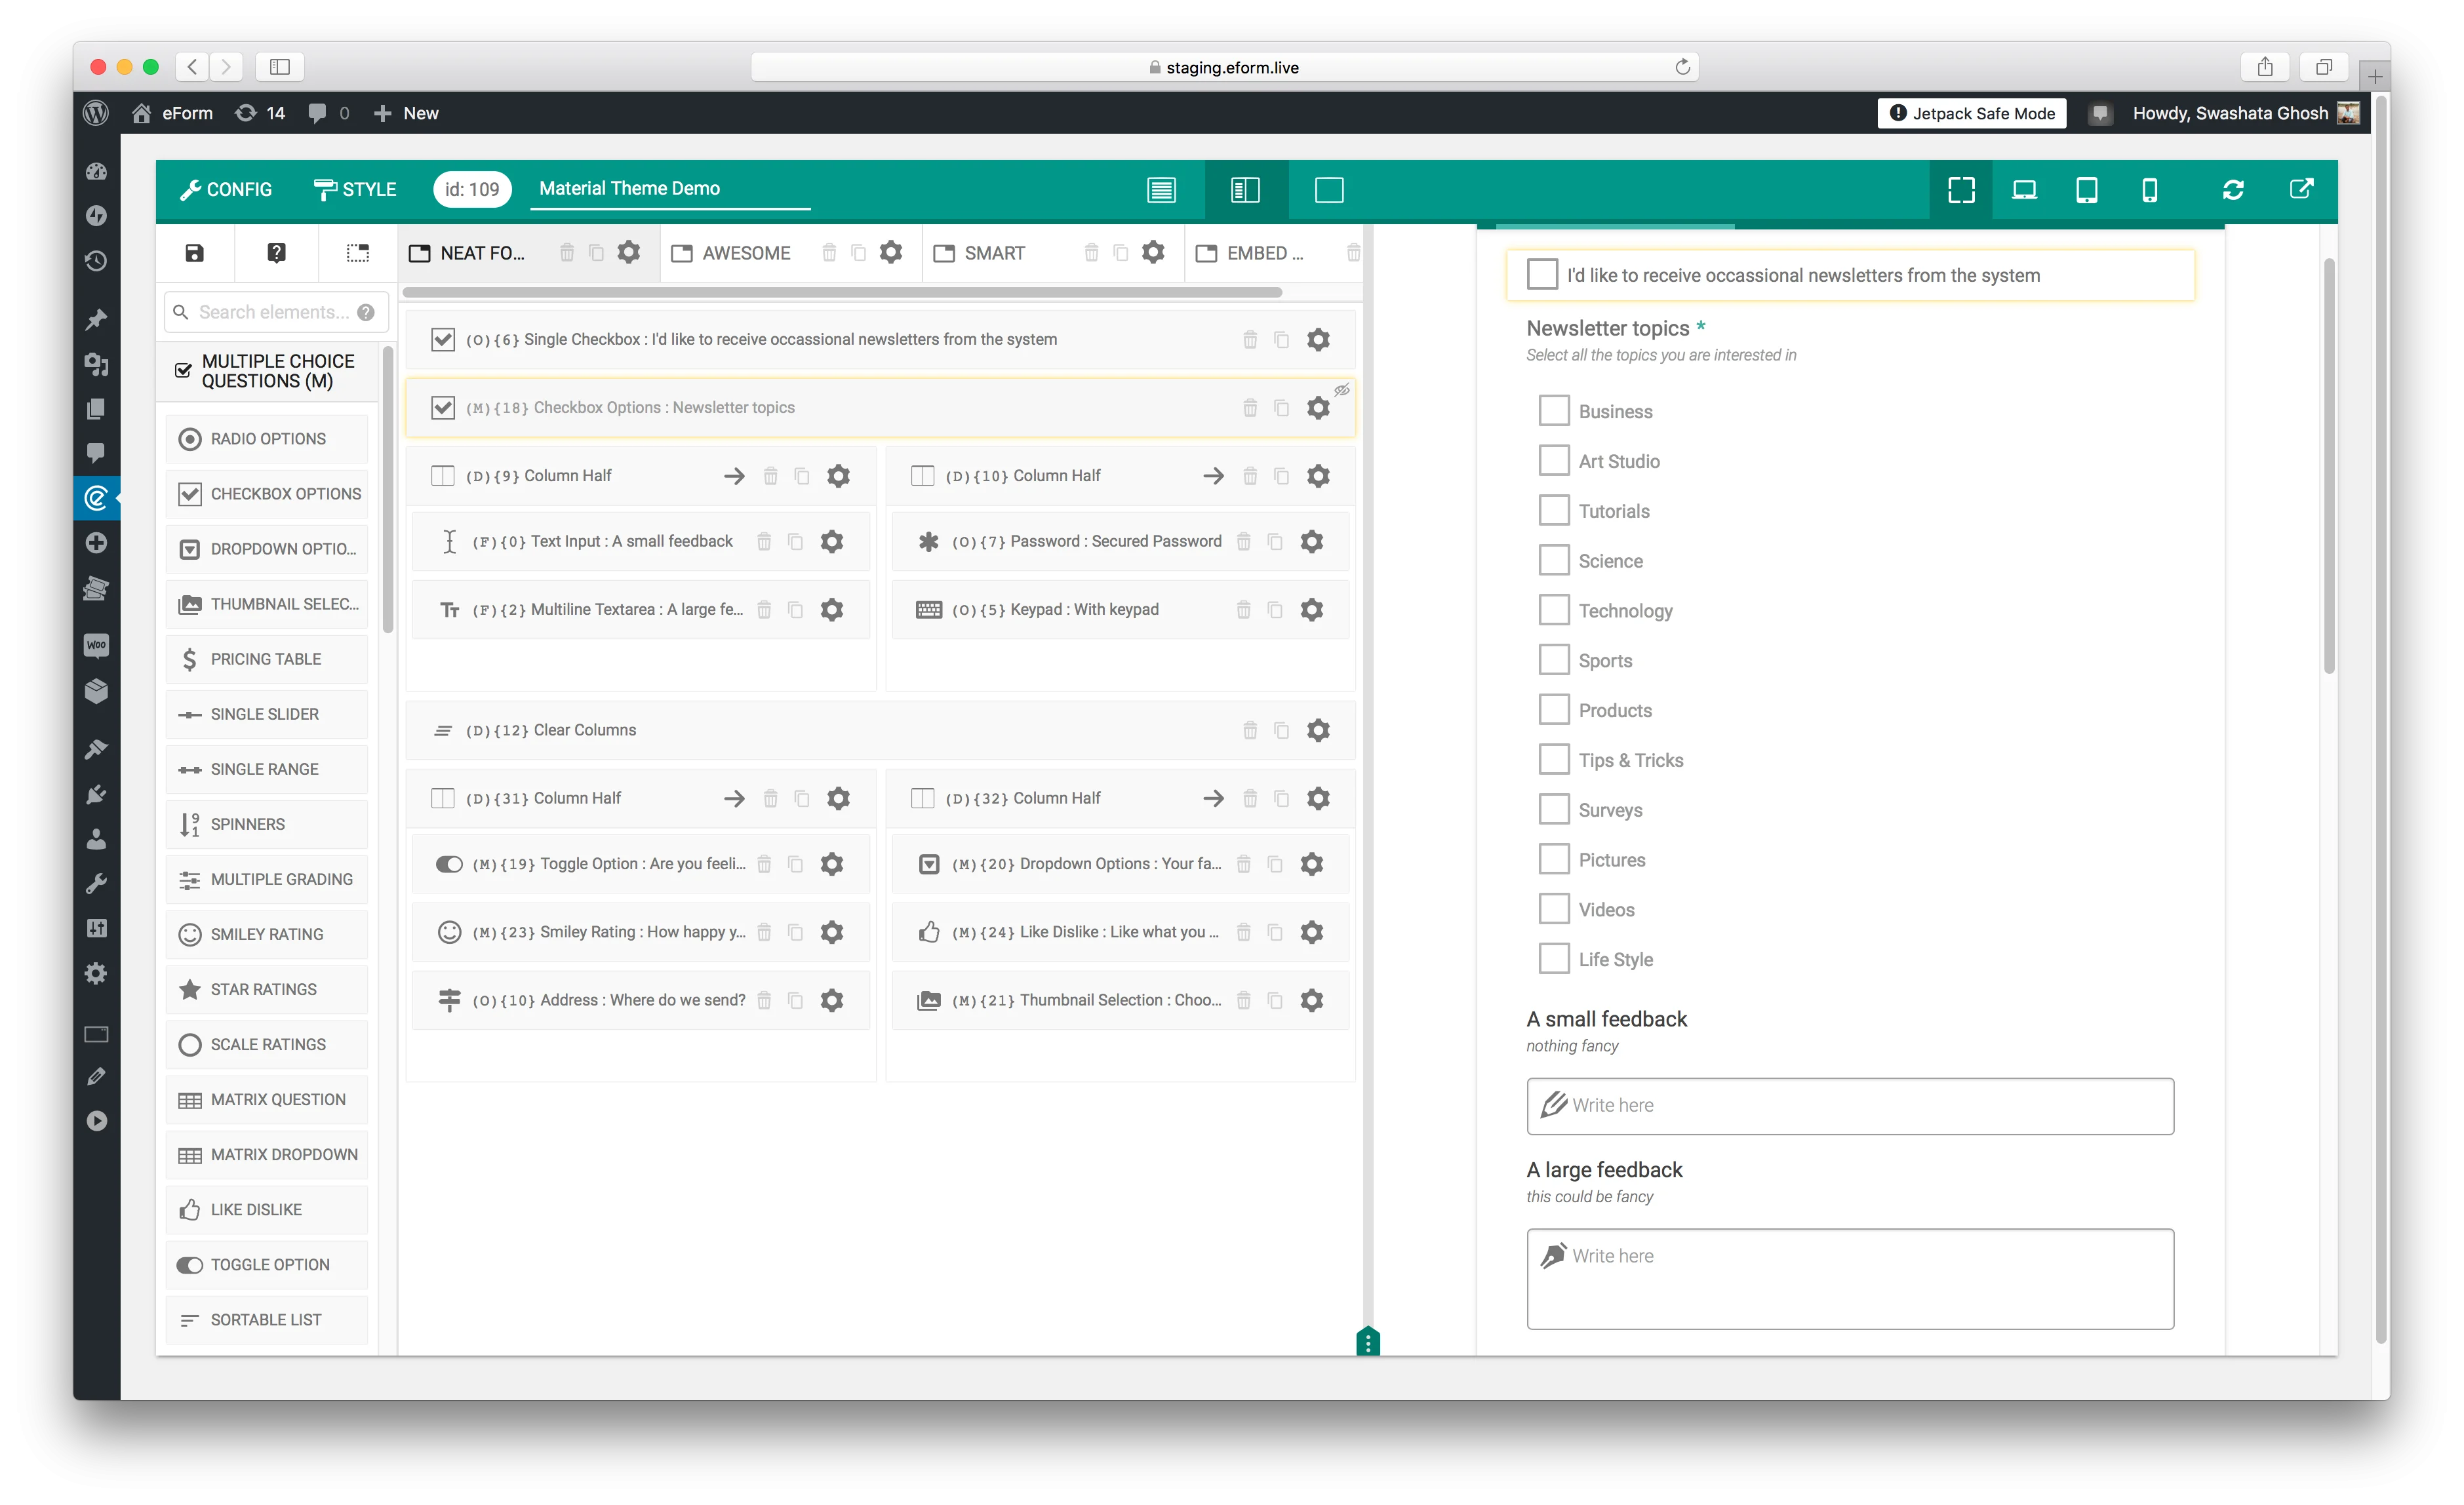Viewport: 2464px width, 1505px height.
Task: Open the AWESOME form tab
Action: coord(746,253)
